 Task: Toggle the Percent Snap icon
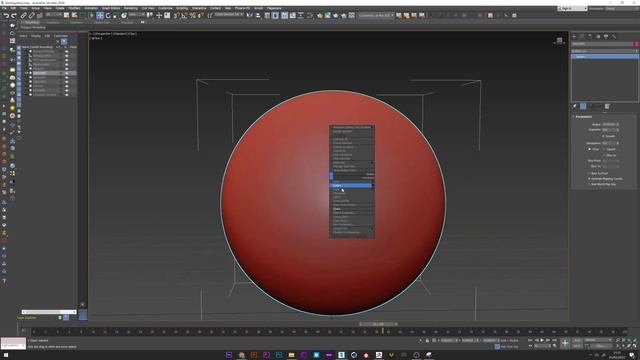(193, 16)
